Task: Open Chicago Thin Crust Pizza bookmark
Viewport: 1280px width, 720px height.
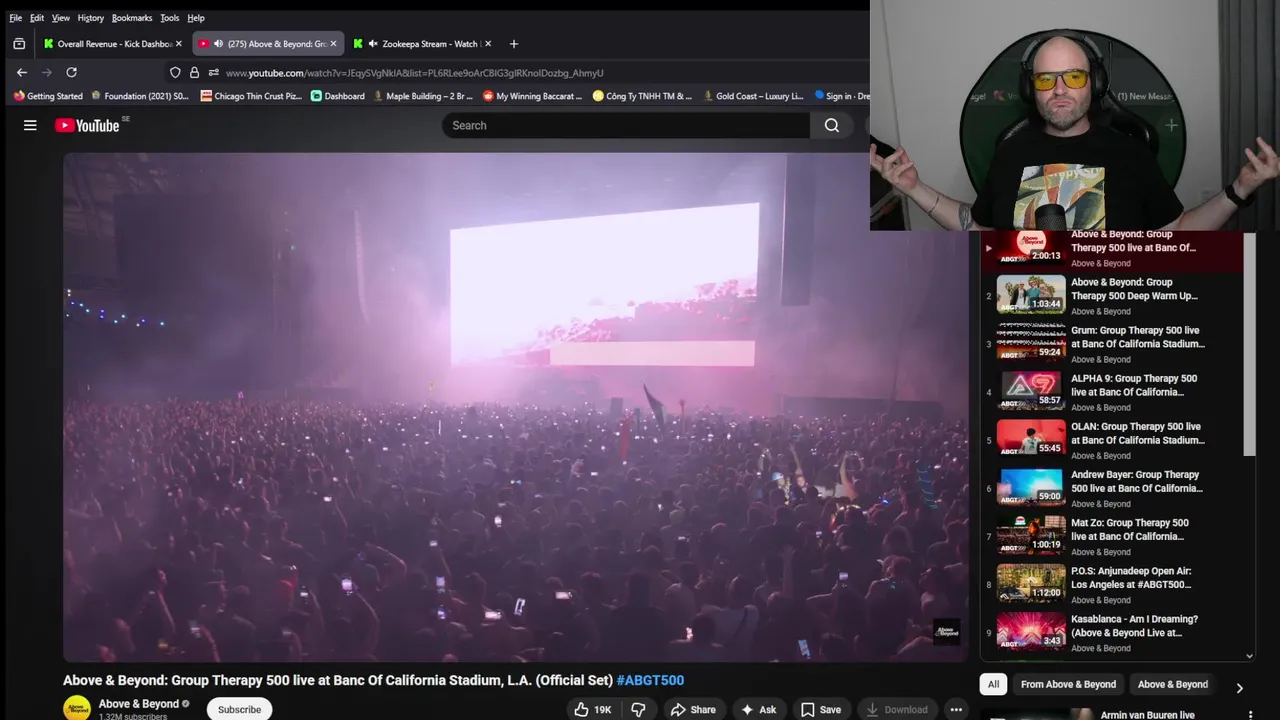Action: tap(251, 96)
